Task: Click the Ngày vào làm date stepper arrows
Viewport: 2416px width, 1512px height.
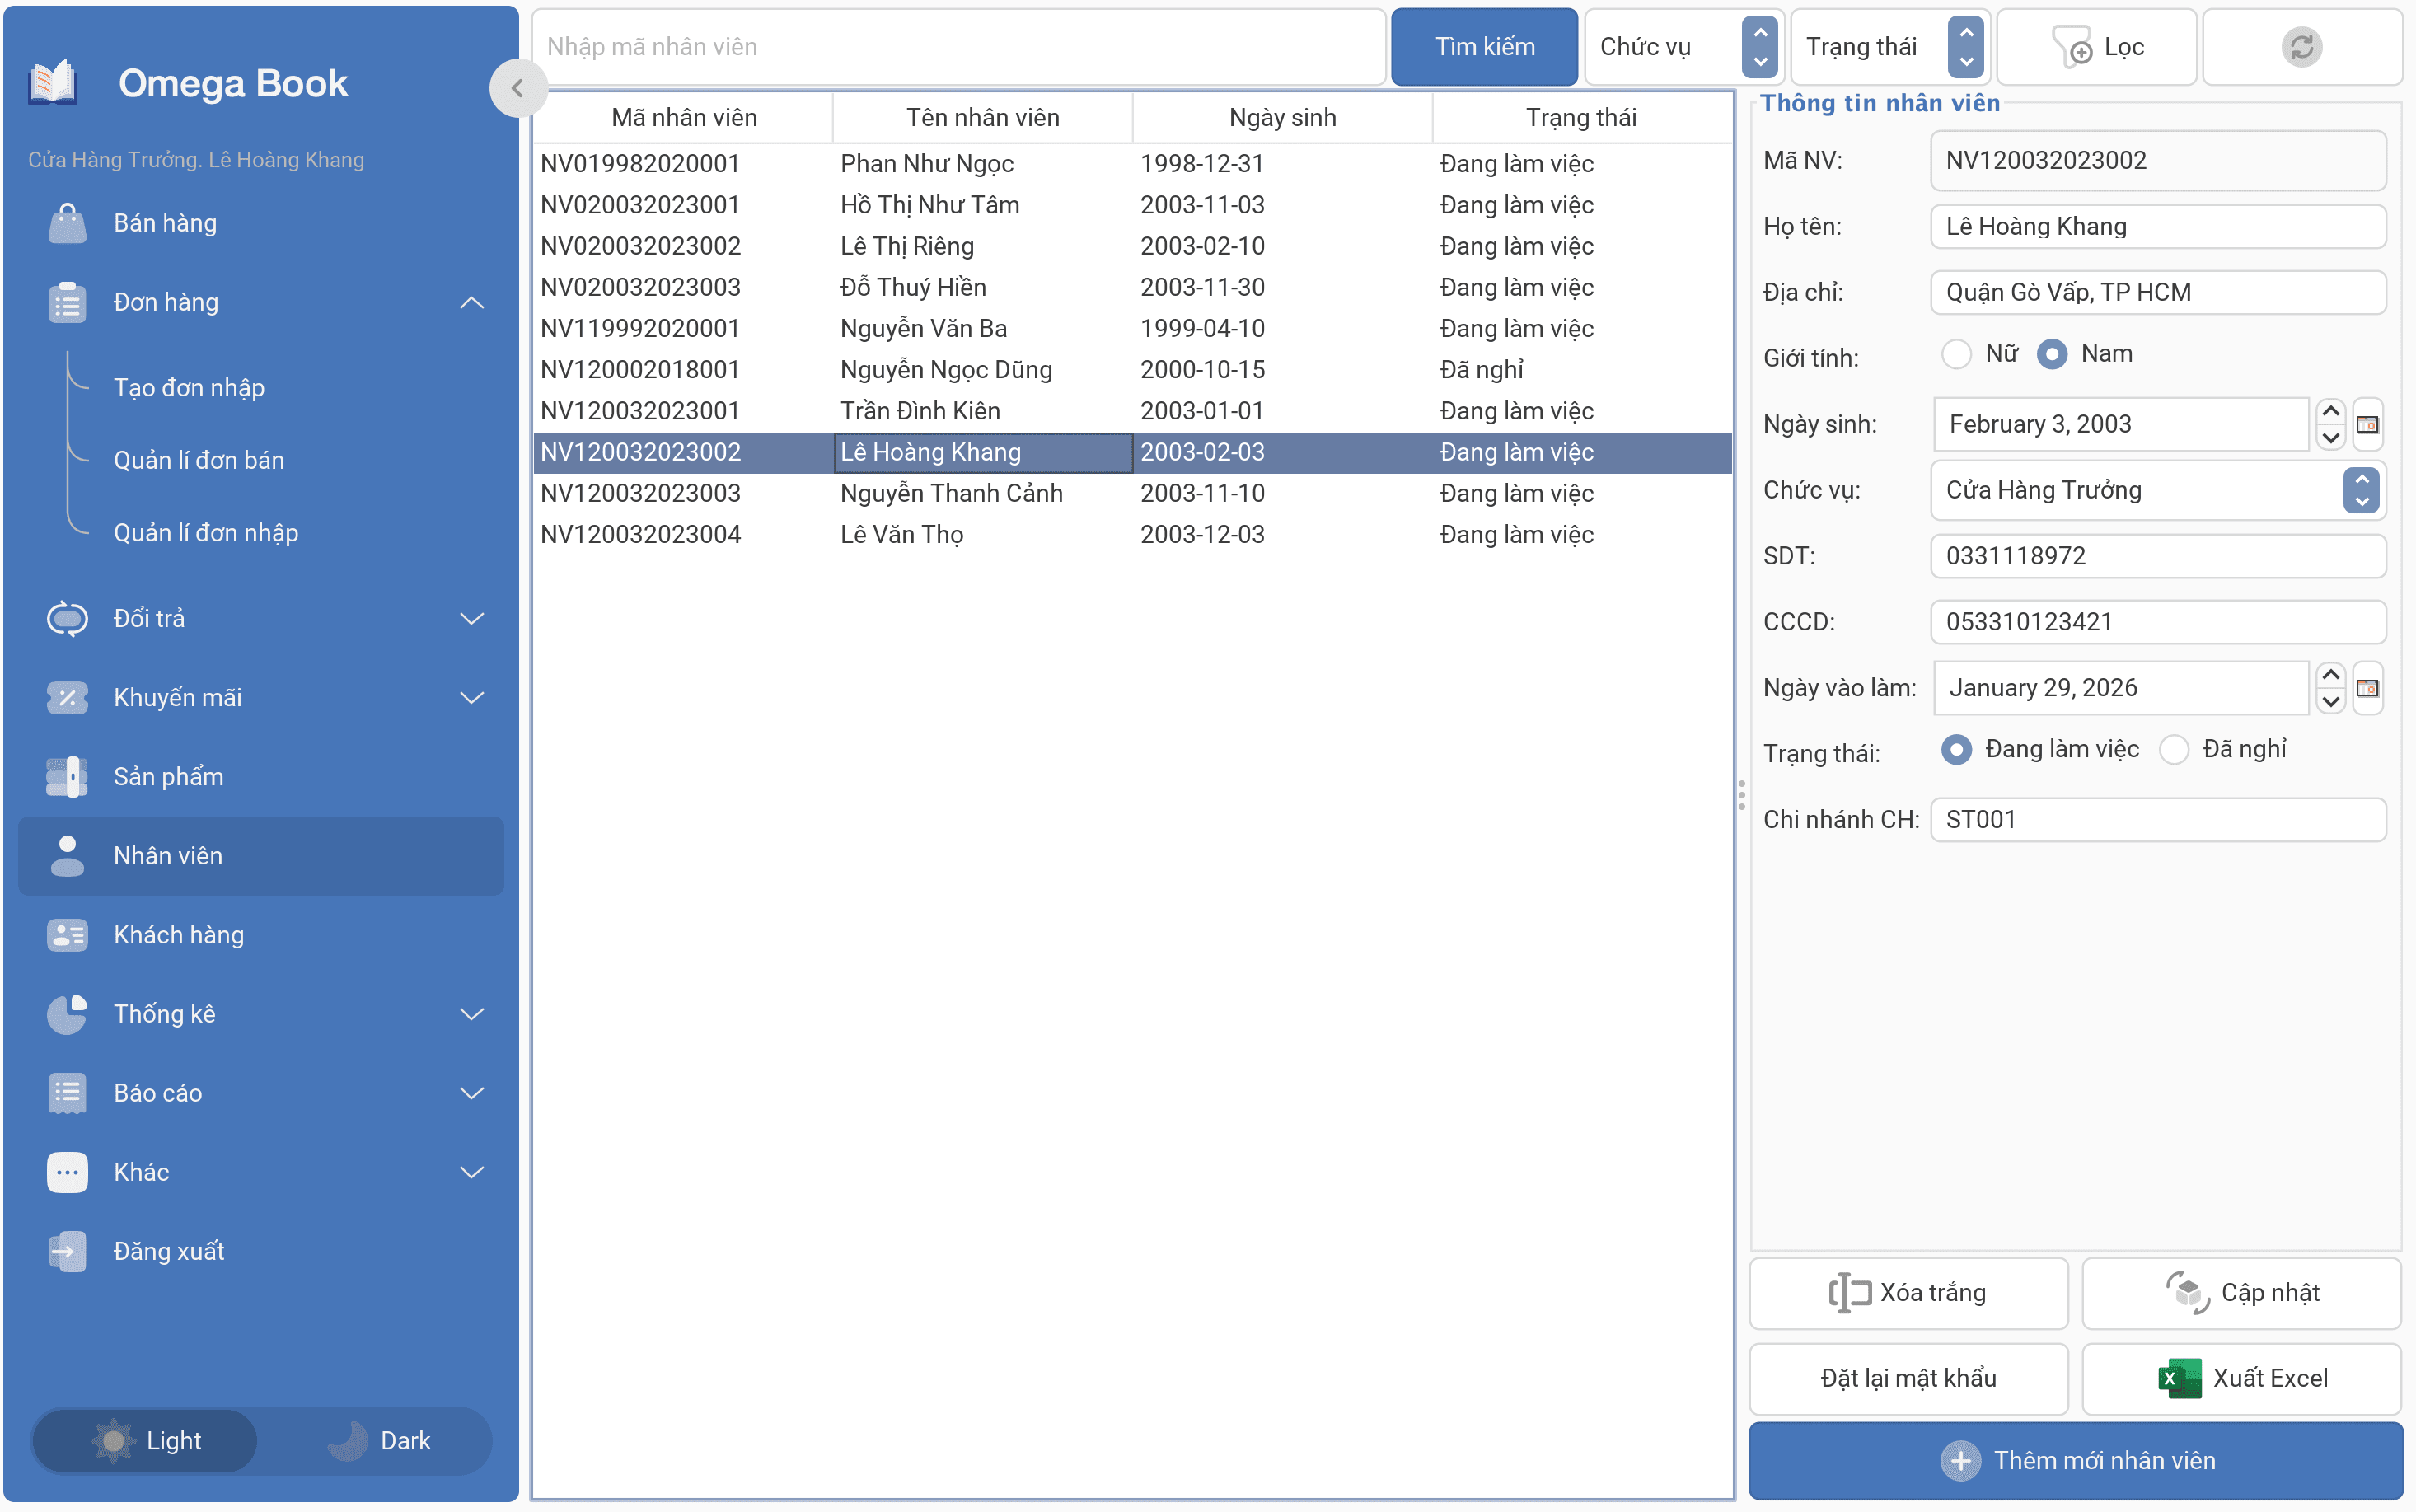Action: pos(2330,688)
